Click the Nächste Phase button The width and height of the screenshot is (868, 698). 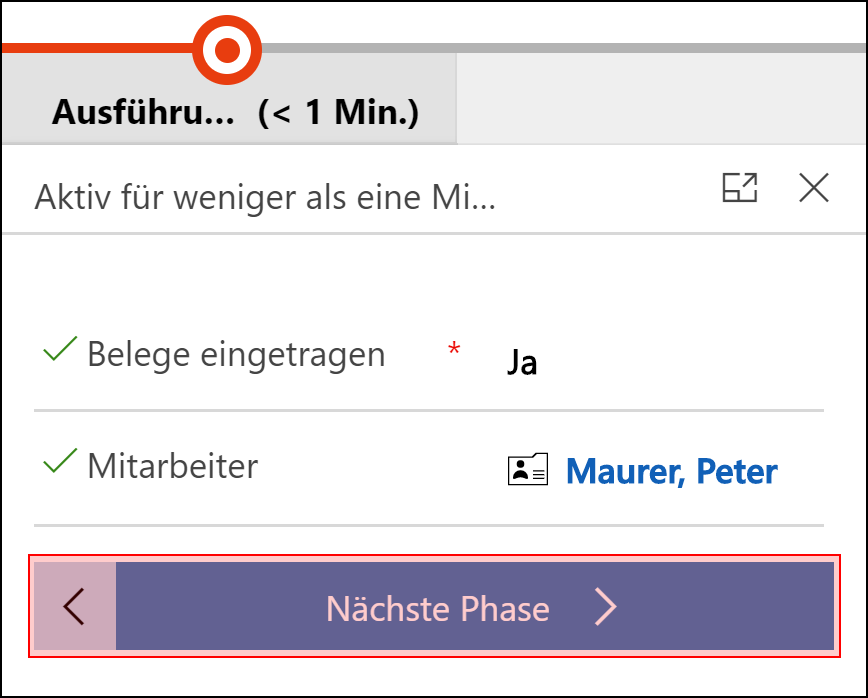coord(474,606)
